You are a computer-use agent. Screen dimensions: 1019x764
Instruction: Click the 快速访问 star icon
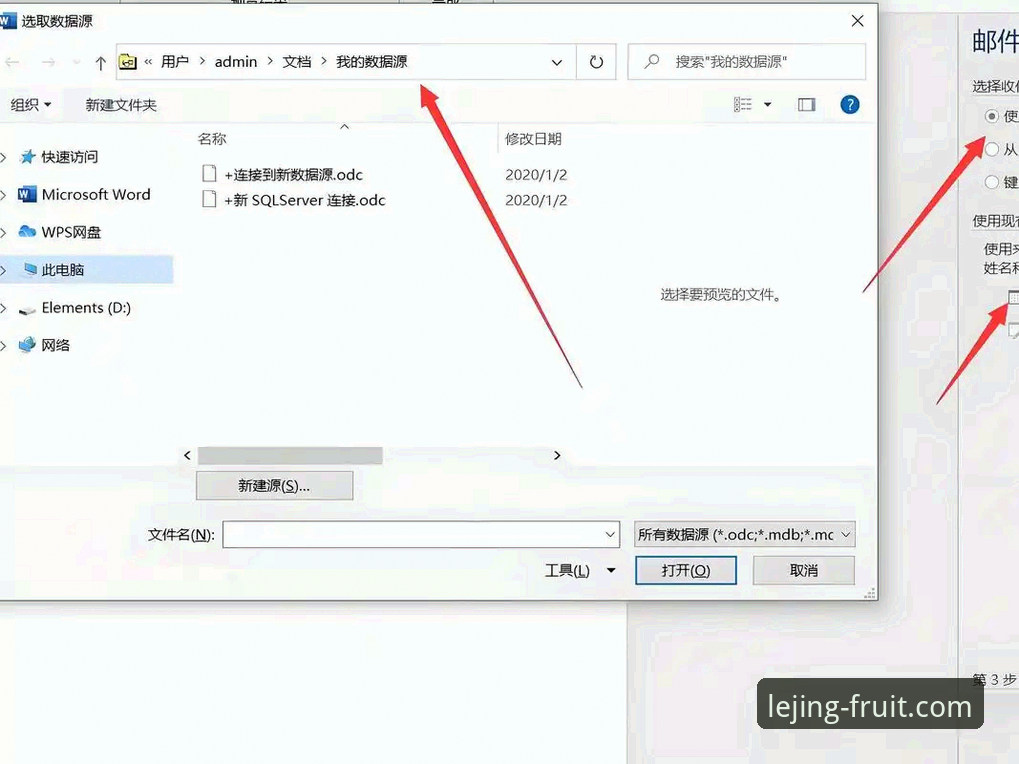27,157
